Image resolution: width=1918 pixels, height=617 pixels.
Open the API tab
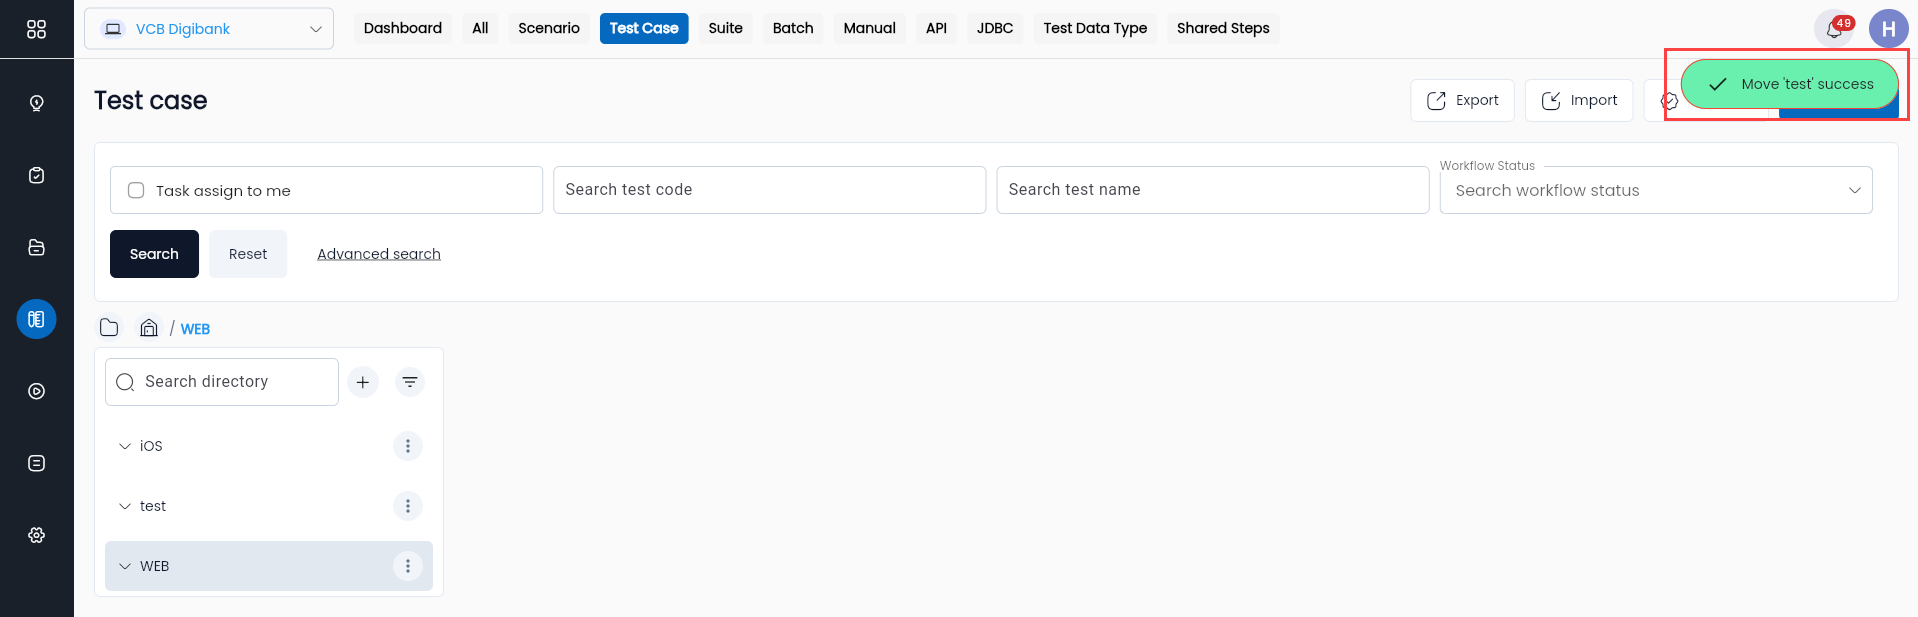936,28
